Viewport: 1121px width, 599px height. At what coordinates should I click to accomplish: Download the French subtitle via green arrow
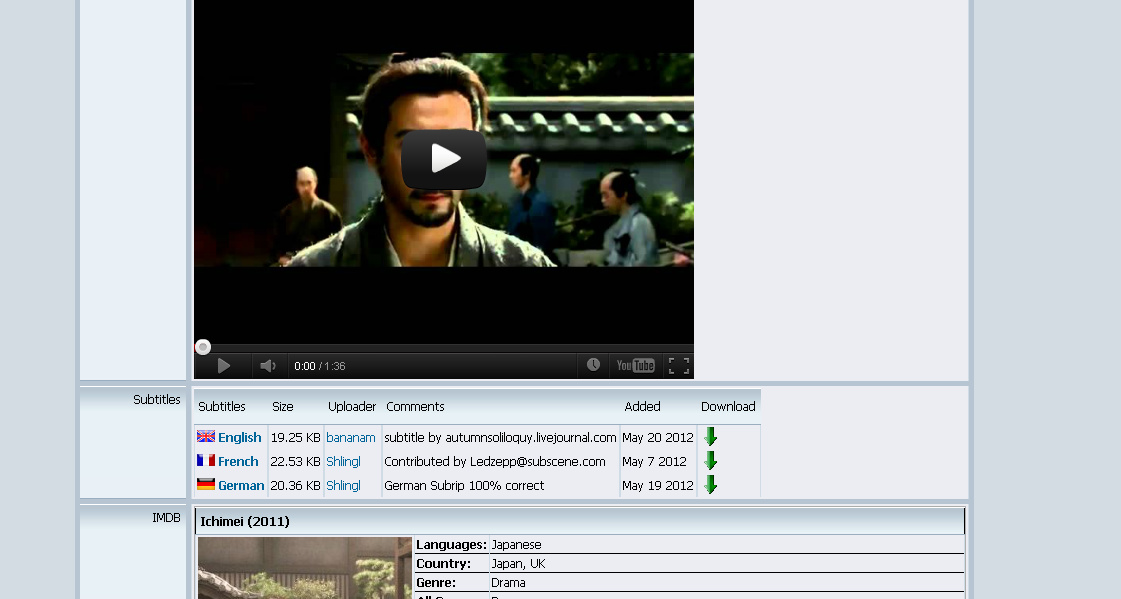click(711, 461)
